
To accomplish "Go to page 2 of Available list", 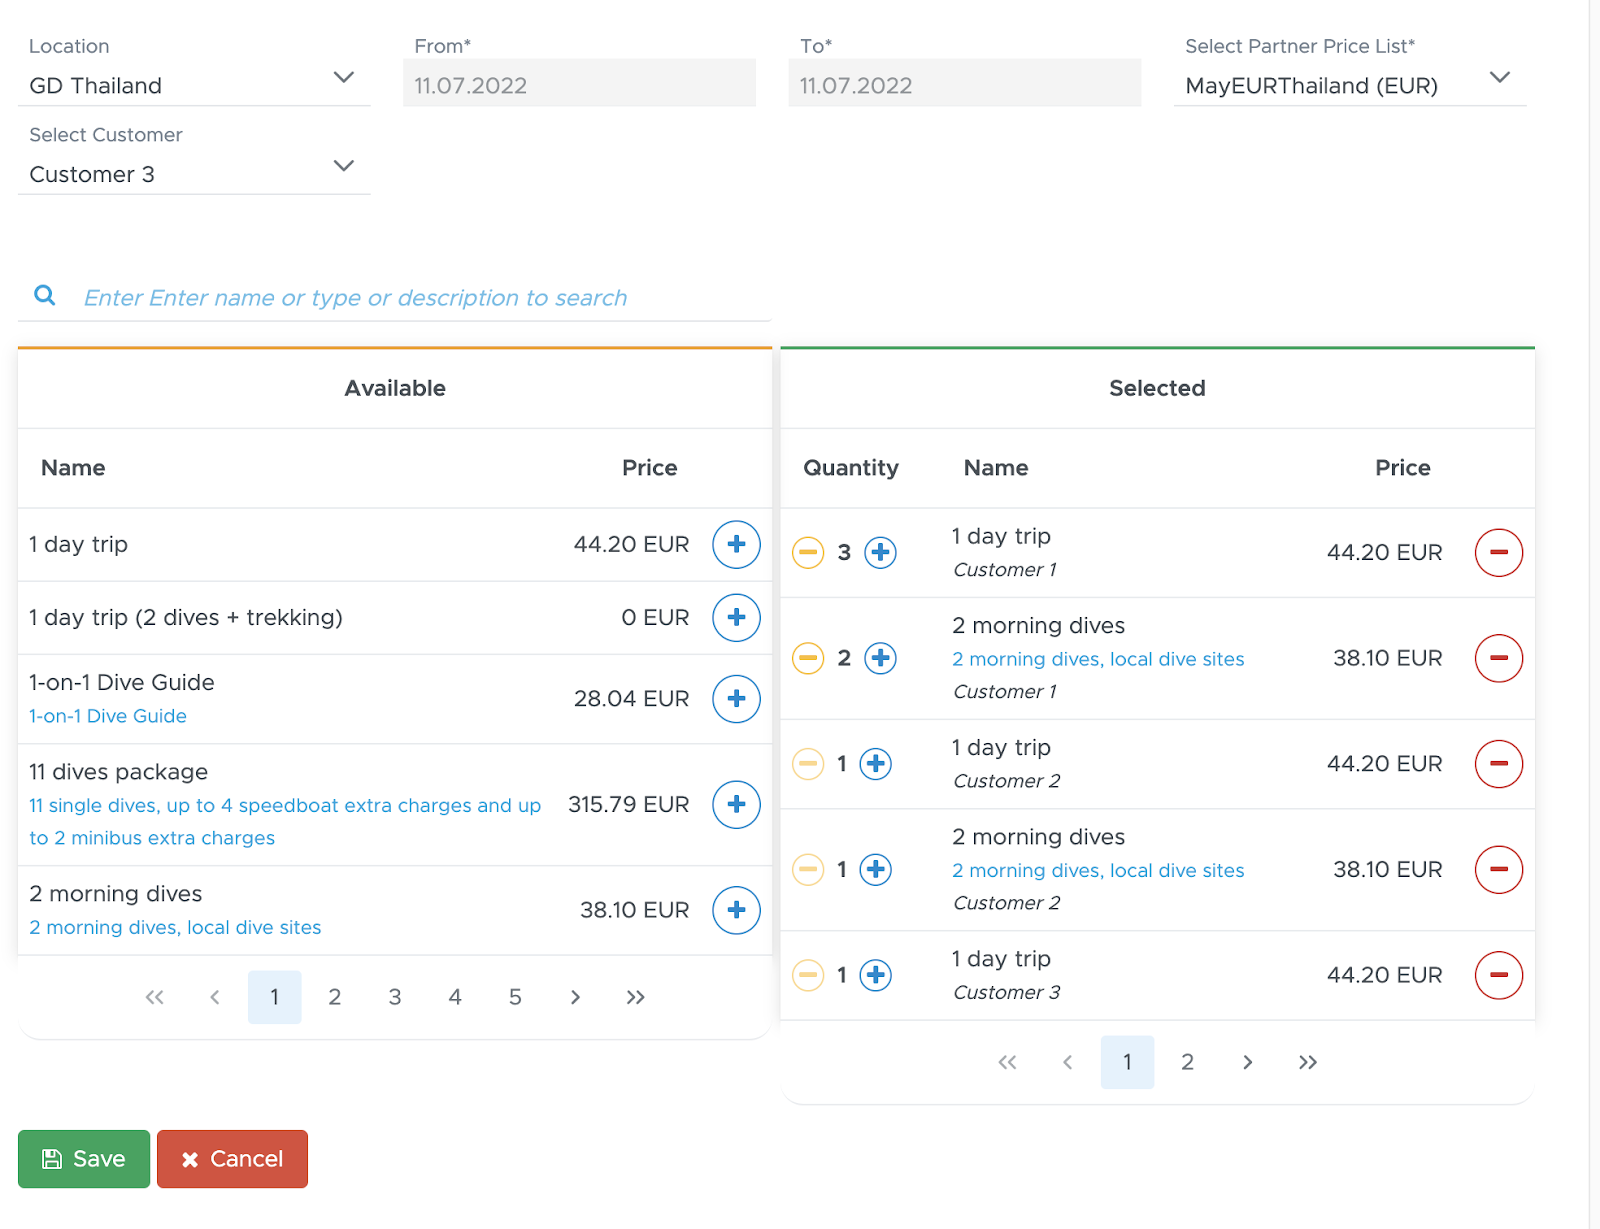I will (335, 997).
